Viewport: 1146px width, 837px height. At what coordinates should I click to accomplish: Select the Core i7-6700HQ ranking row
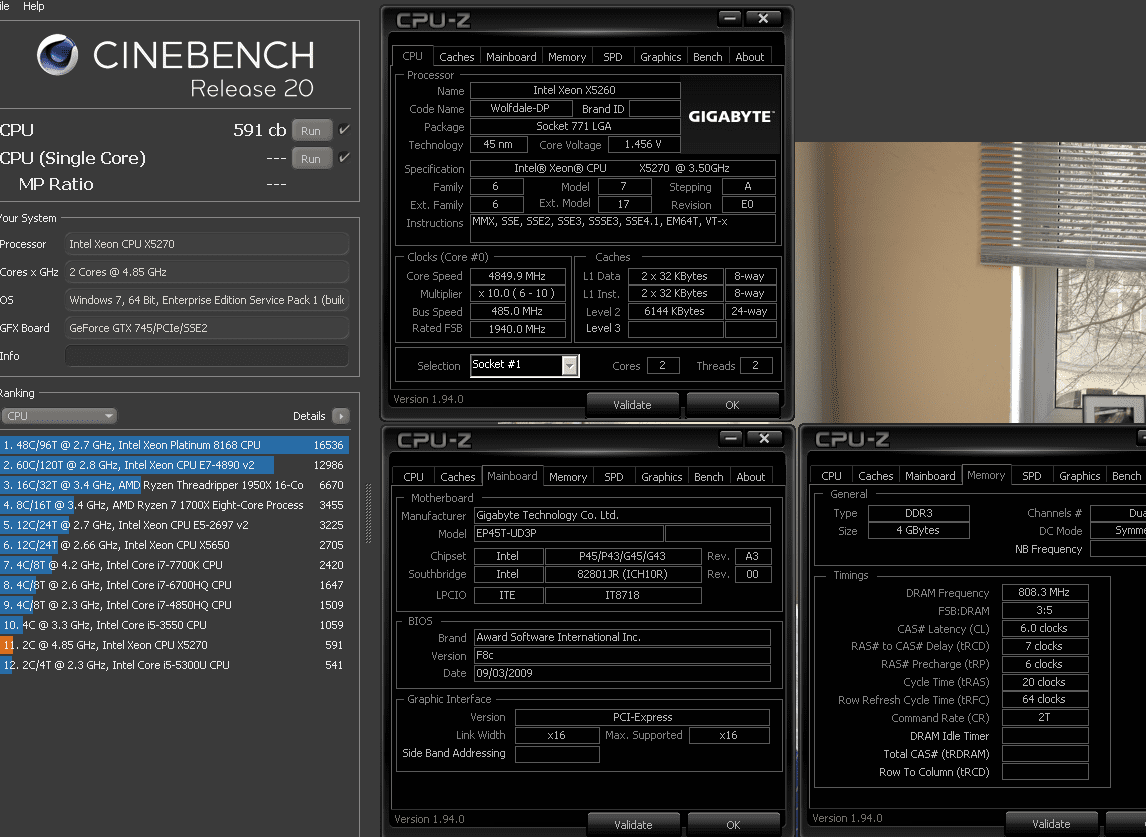coord(174,585)
